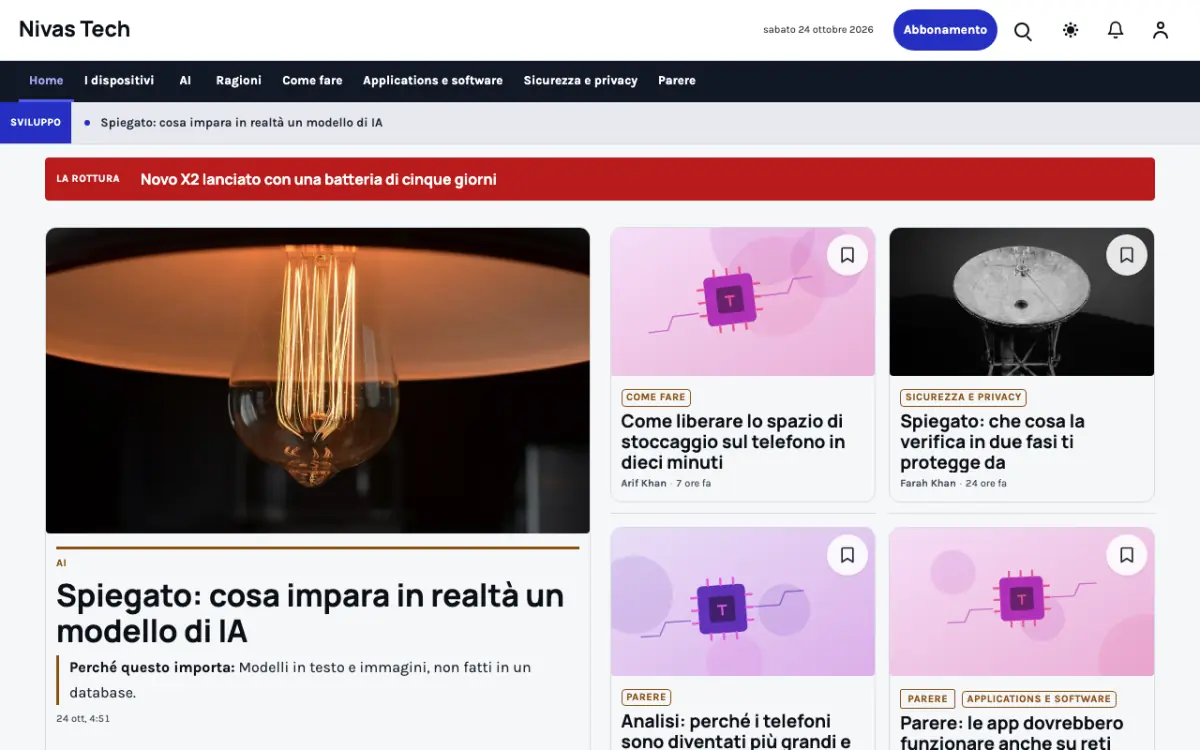This screenshot has height=750, width=1200.
Task: Click the SVILUPPO ticker label
Action: pyautogui.click(x=35, y=122)
